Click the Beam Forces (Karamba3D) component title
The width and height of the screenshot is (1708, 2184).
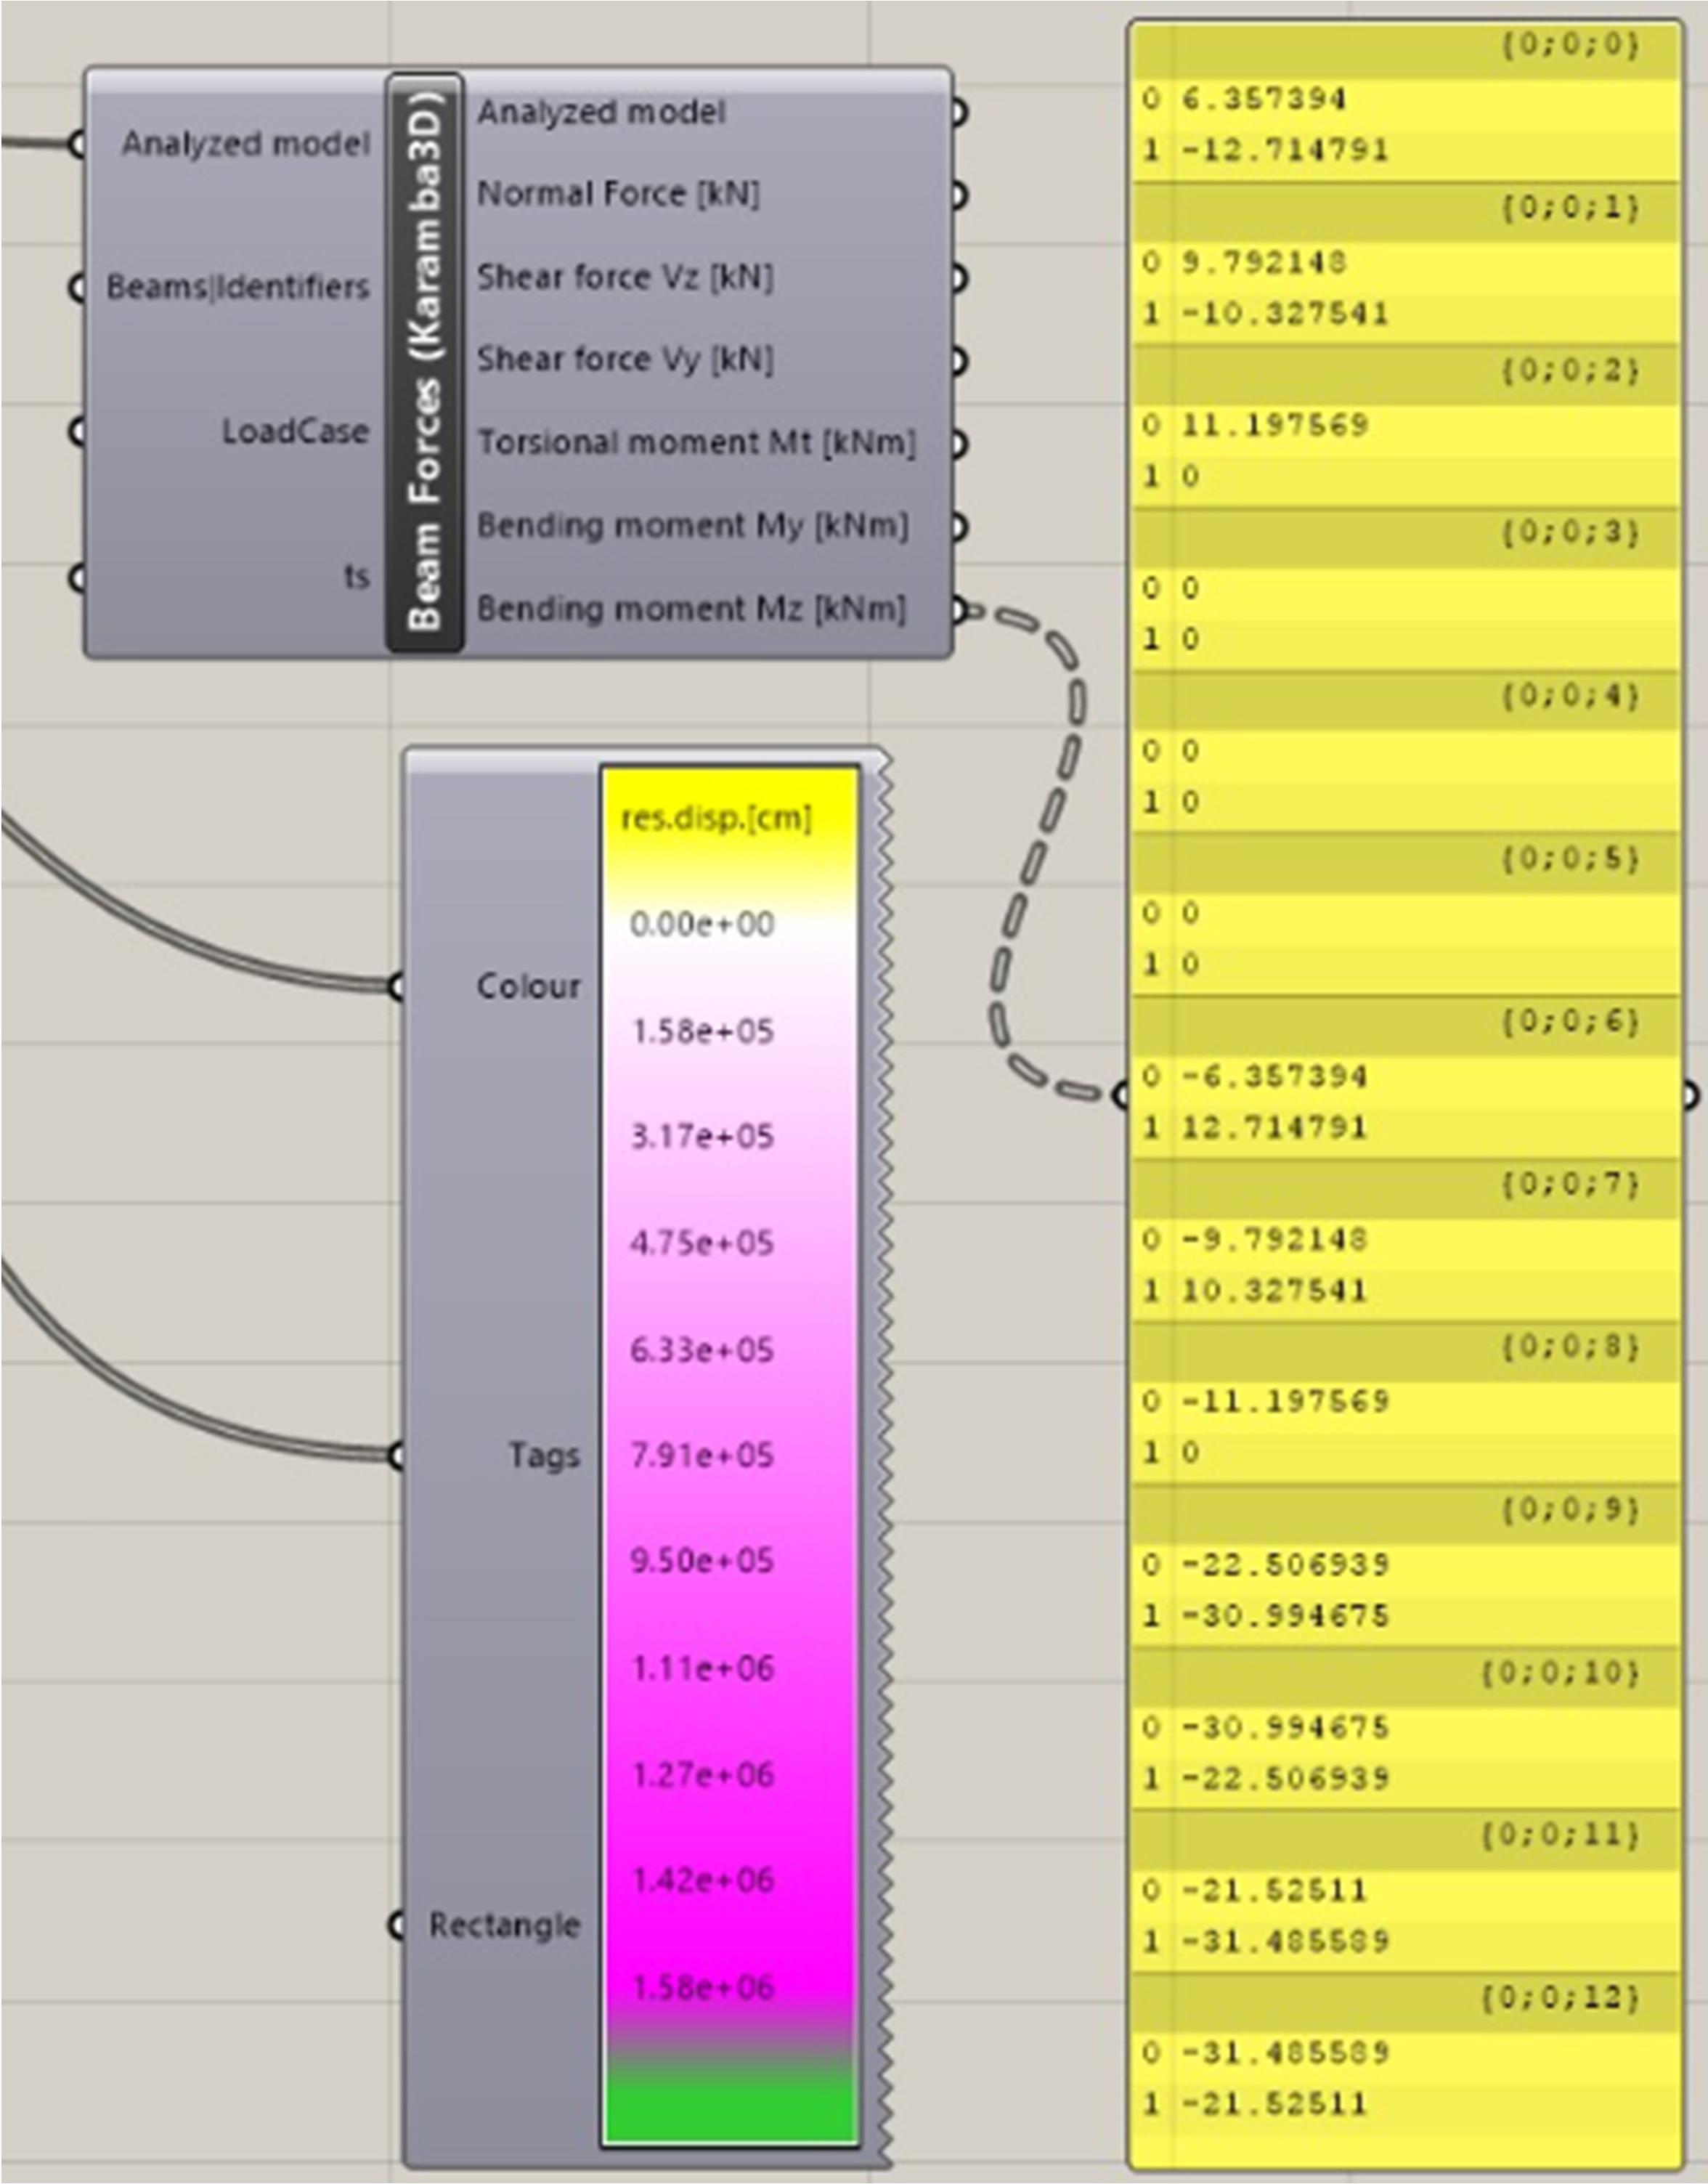tap(424, 362)
